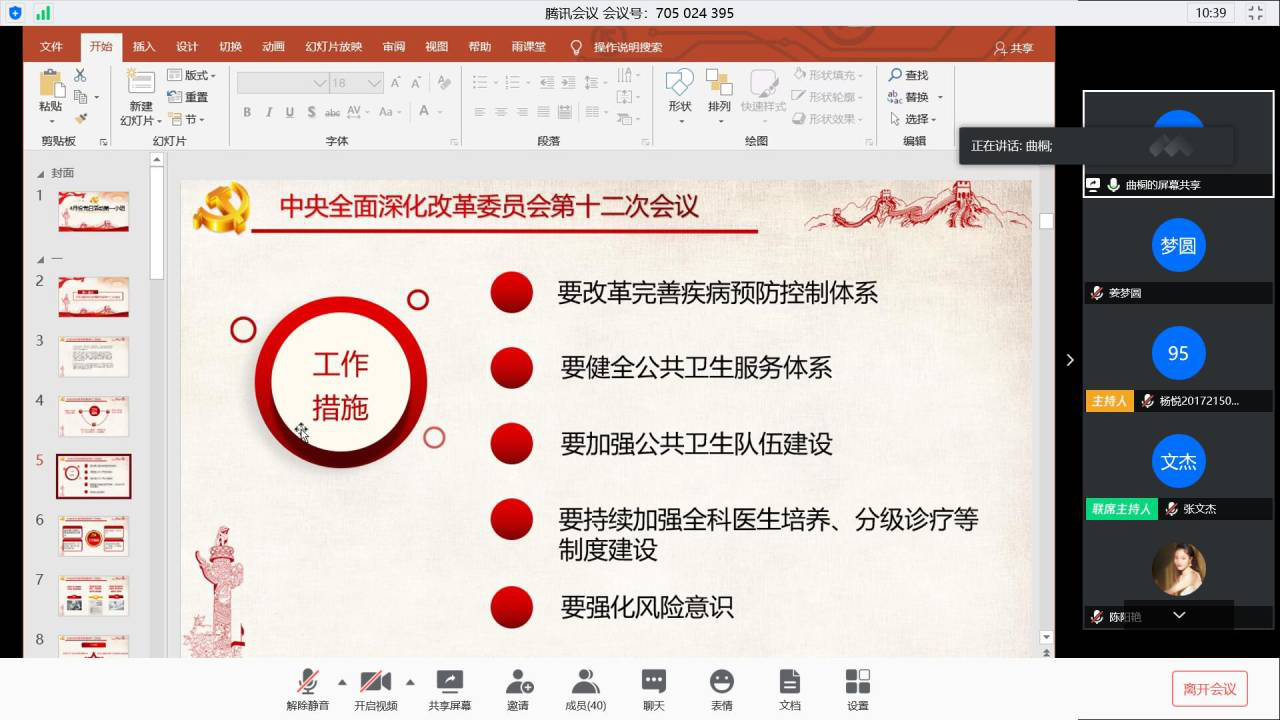Exit full screen mode icon
Screen dimensions: 1280x720
[x=1255, y=13]
